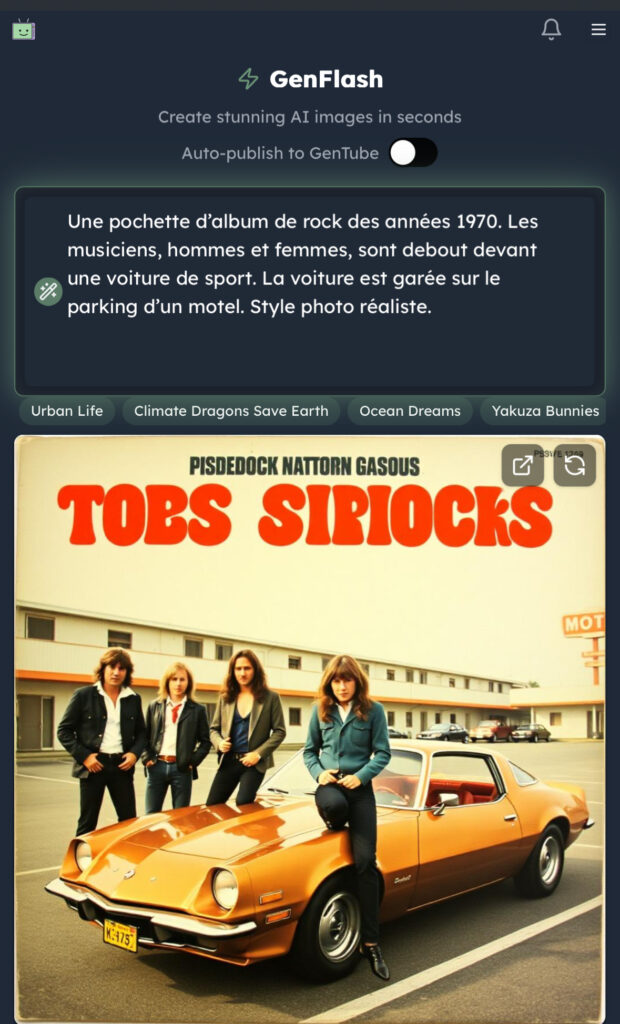Image resolution: width=620 pixels, height=1024 pixels.
Task: Regenerate the image with the refresh icon
Action: 574,466
